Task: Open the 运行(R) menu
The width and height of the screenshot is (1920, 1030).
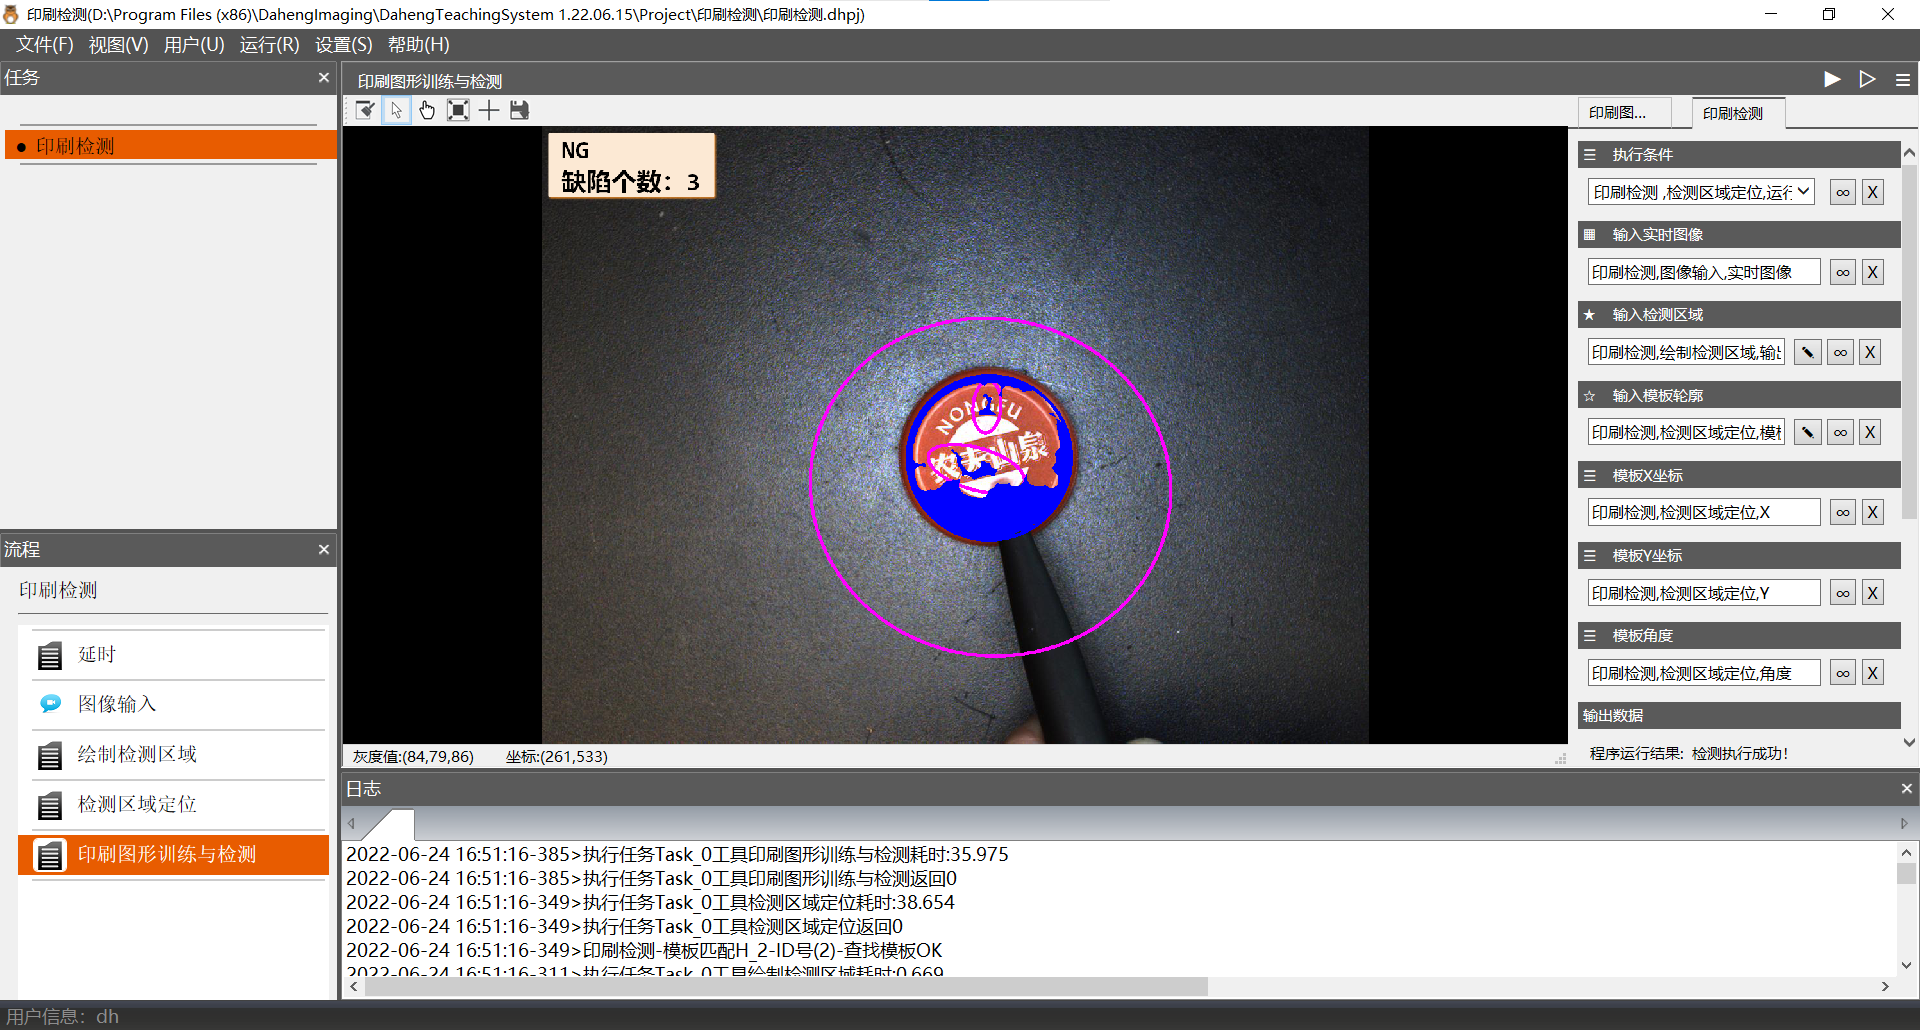Action: (x=269, y=45)
